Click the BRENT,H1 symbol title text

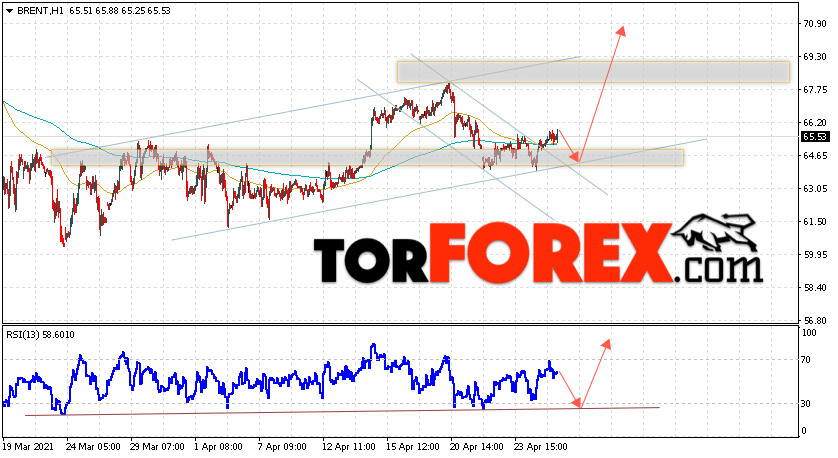40,11
